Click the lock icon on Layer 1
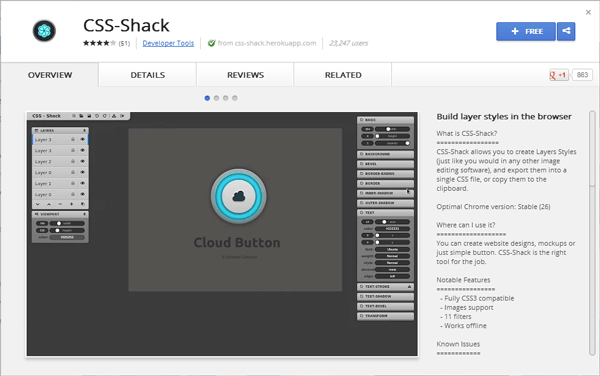This screenshot has width=600, height=376. pos(73,183)
